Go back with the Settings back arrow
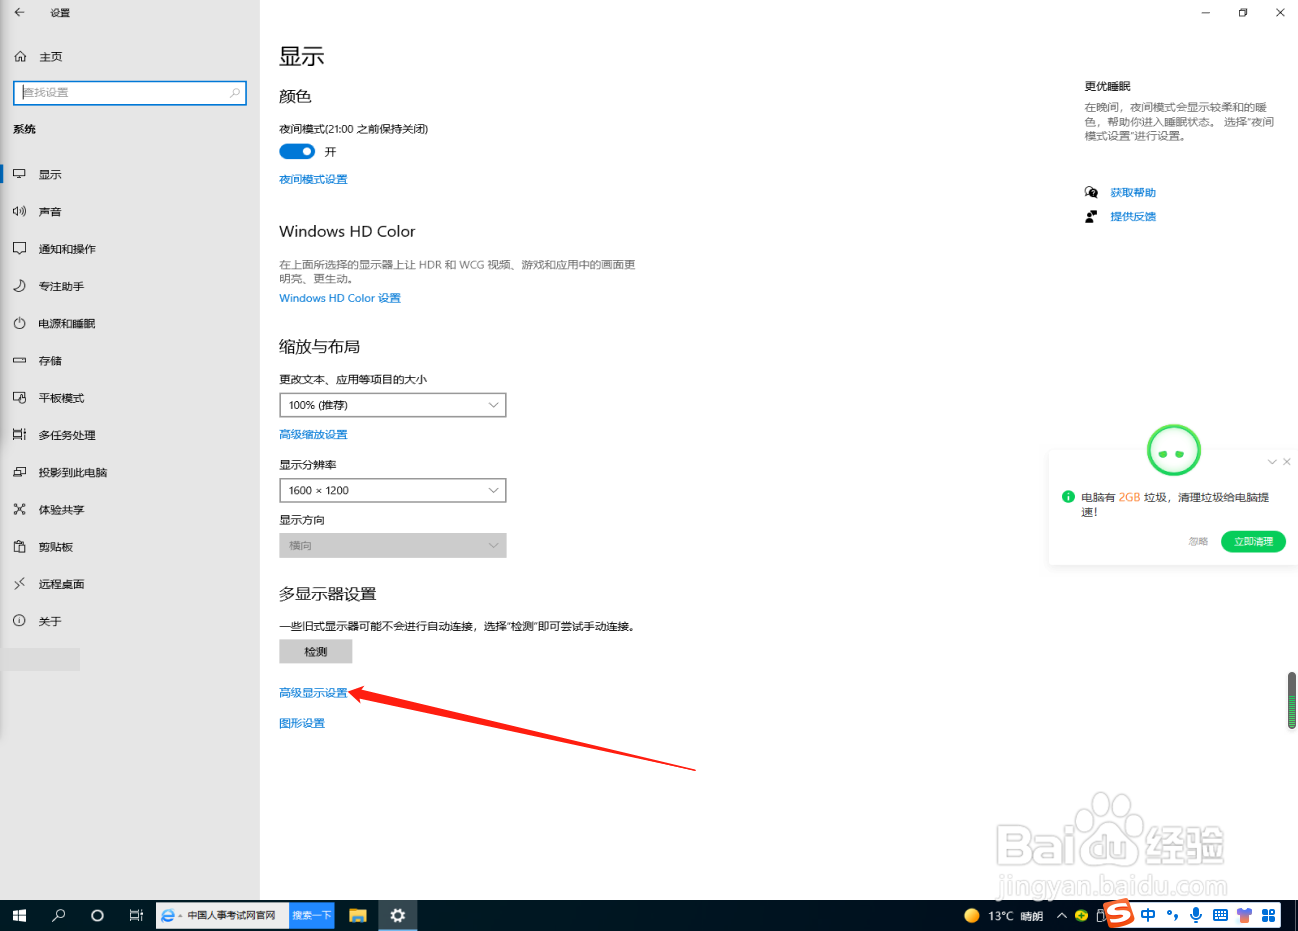 click(x=19, y=13)
